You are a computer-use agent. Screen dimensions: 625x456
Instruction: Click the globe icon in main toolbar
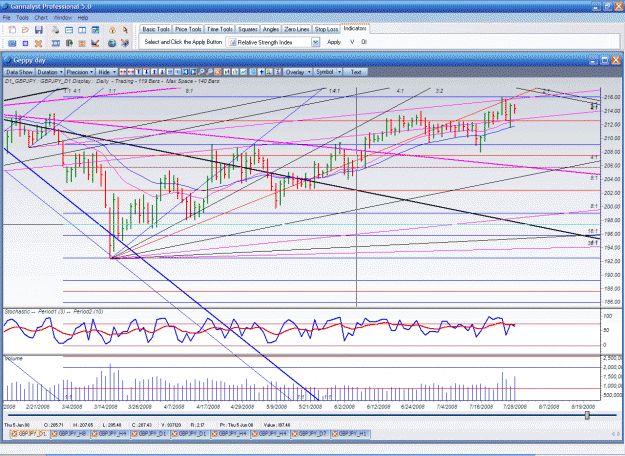point(112,43)
